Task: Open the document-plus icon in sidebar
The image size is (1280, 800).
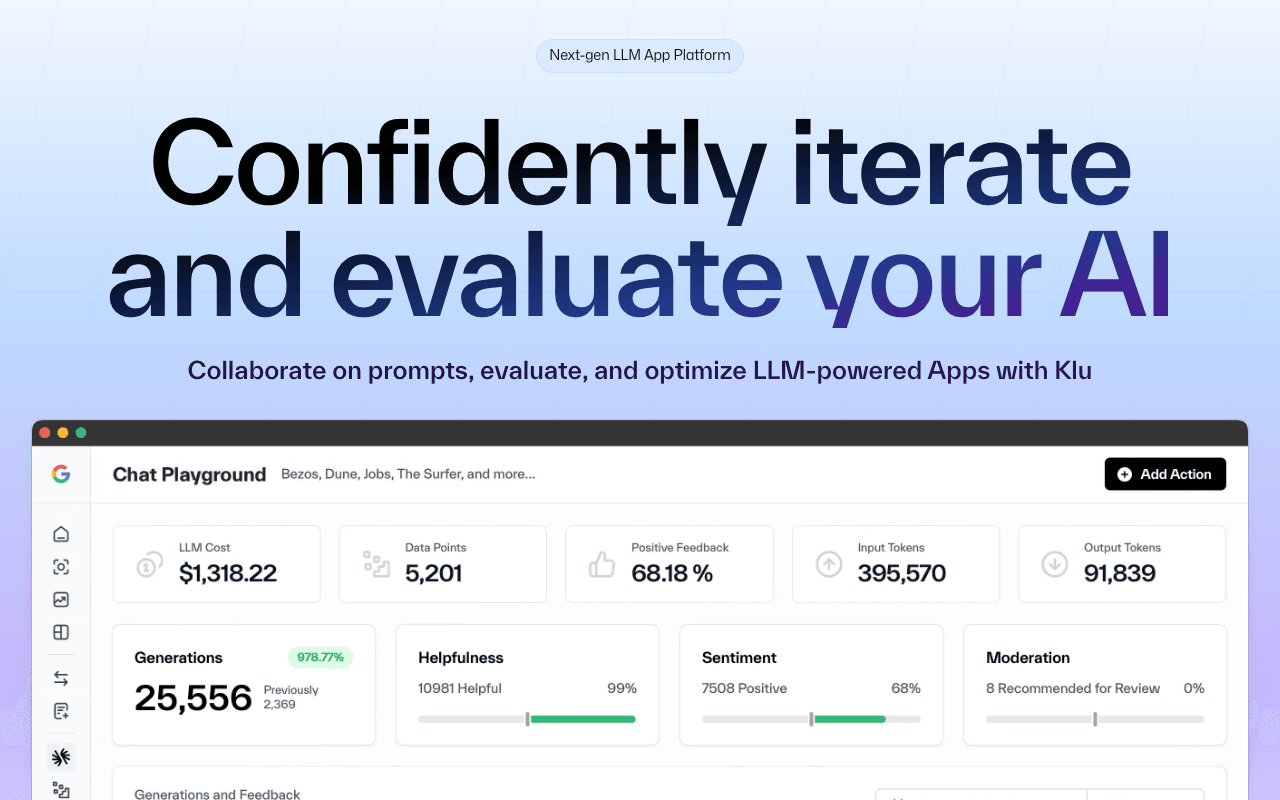Action: 61,711
